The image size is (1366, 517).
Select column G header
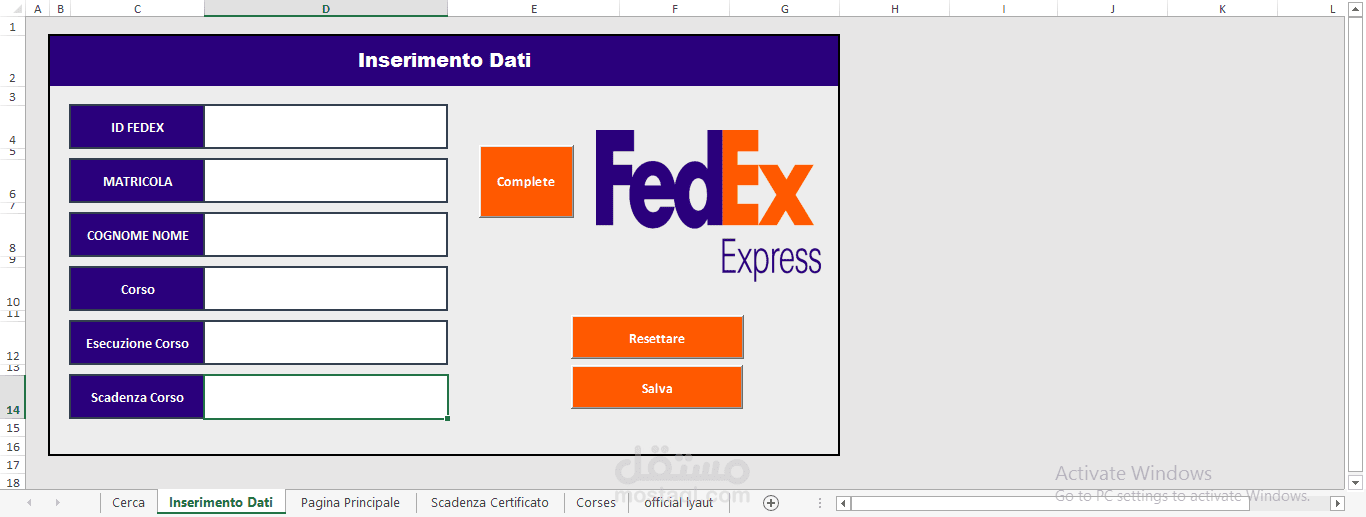[x=785, y=8]
